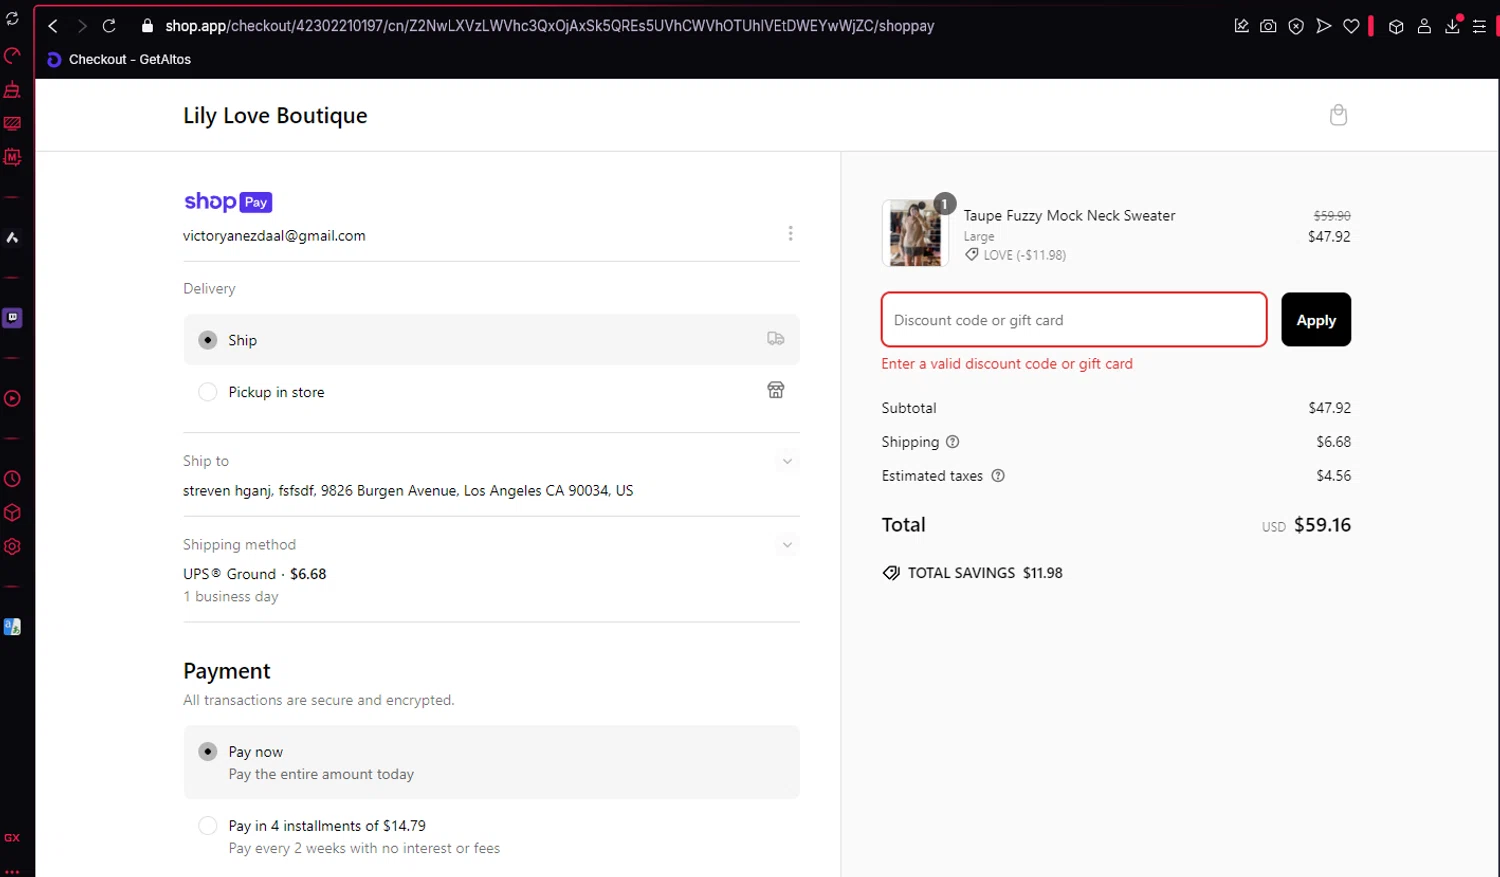Open GX Cleaner broom in sidebar
1500x877 pixels.
(12, 89)
